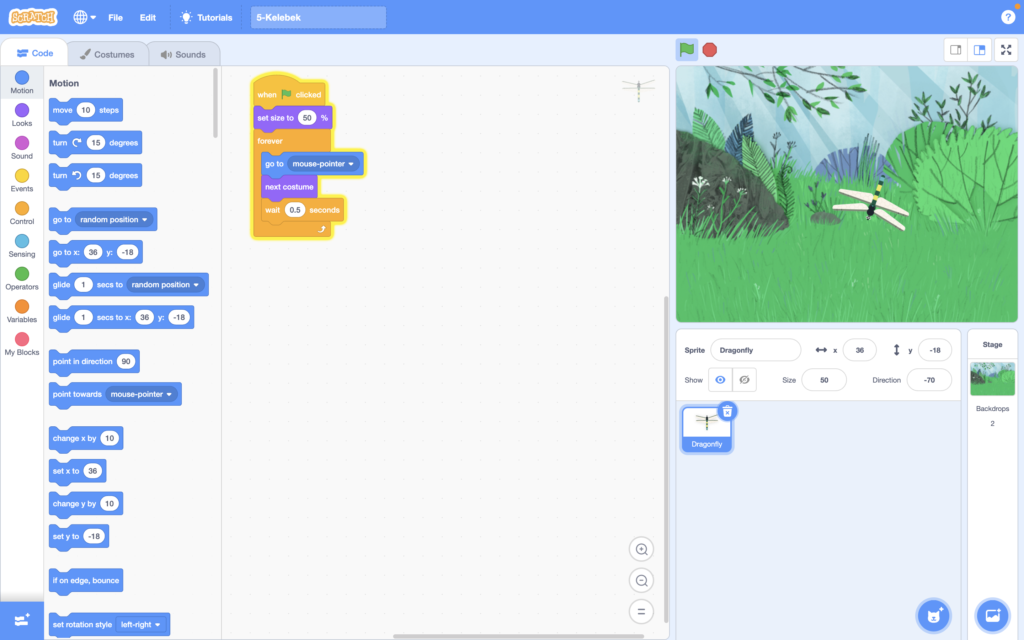This screenshot has height=640, width=1024.
Task: Open the File menu
Action: [115, 17]
